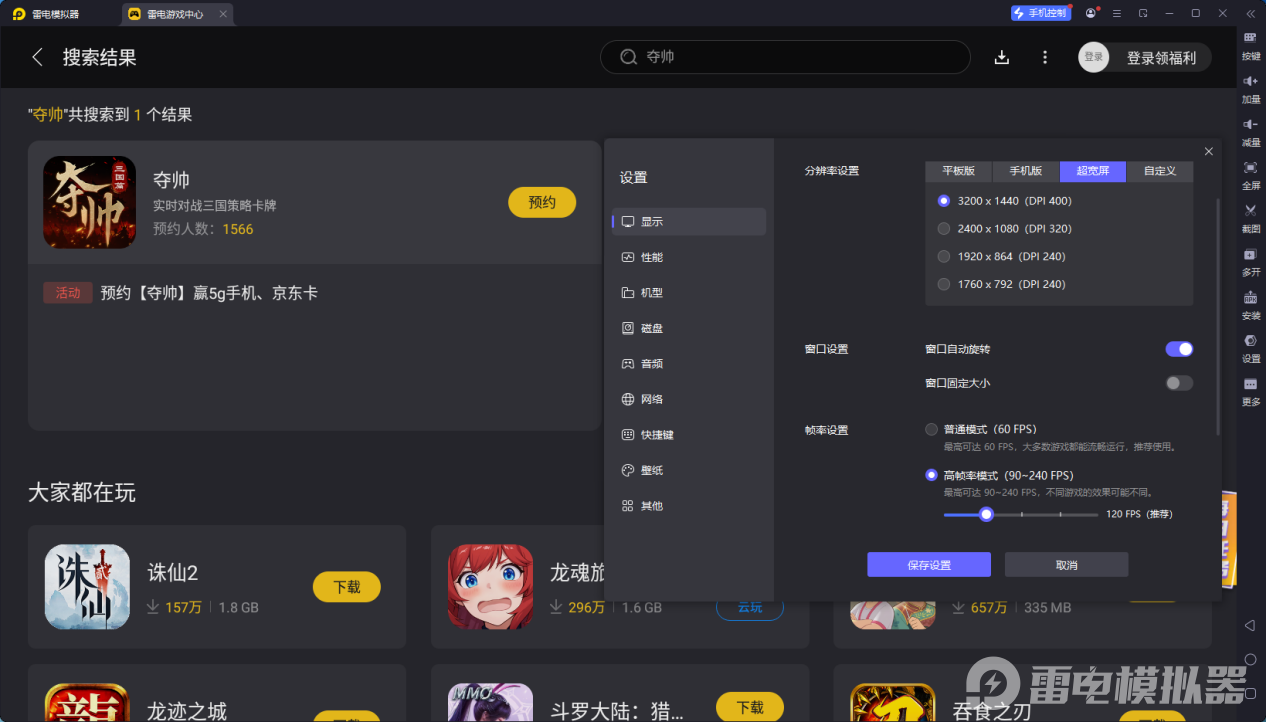Click the 预约 reserve button for 夺帅
Image resolution: width=1266 pixels, height=722 pixels.
tap(542, 202)
